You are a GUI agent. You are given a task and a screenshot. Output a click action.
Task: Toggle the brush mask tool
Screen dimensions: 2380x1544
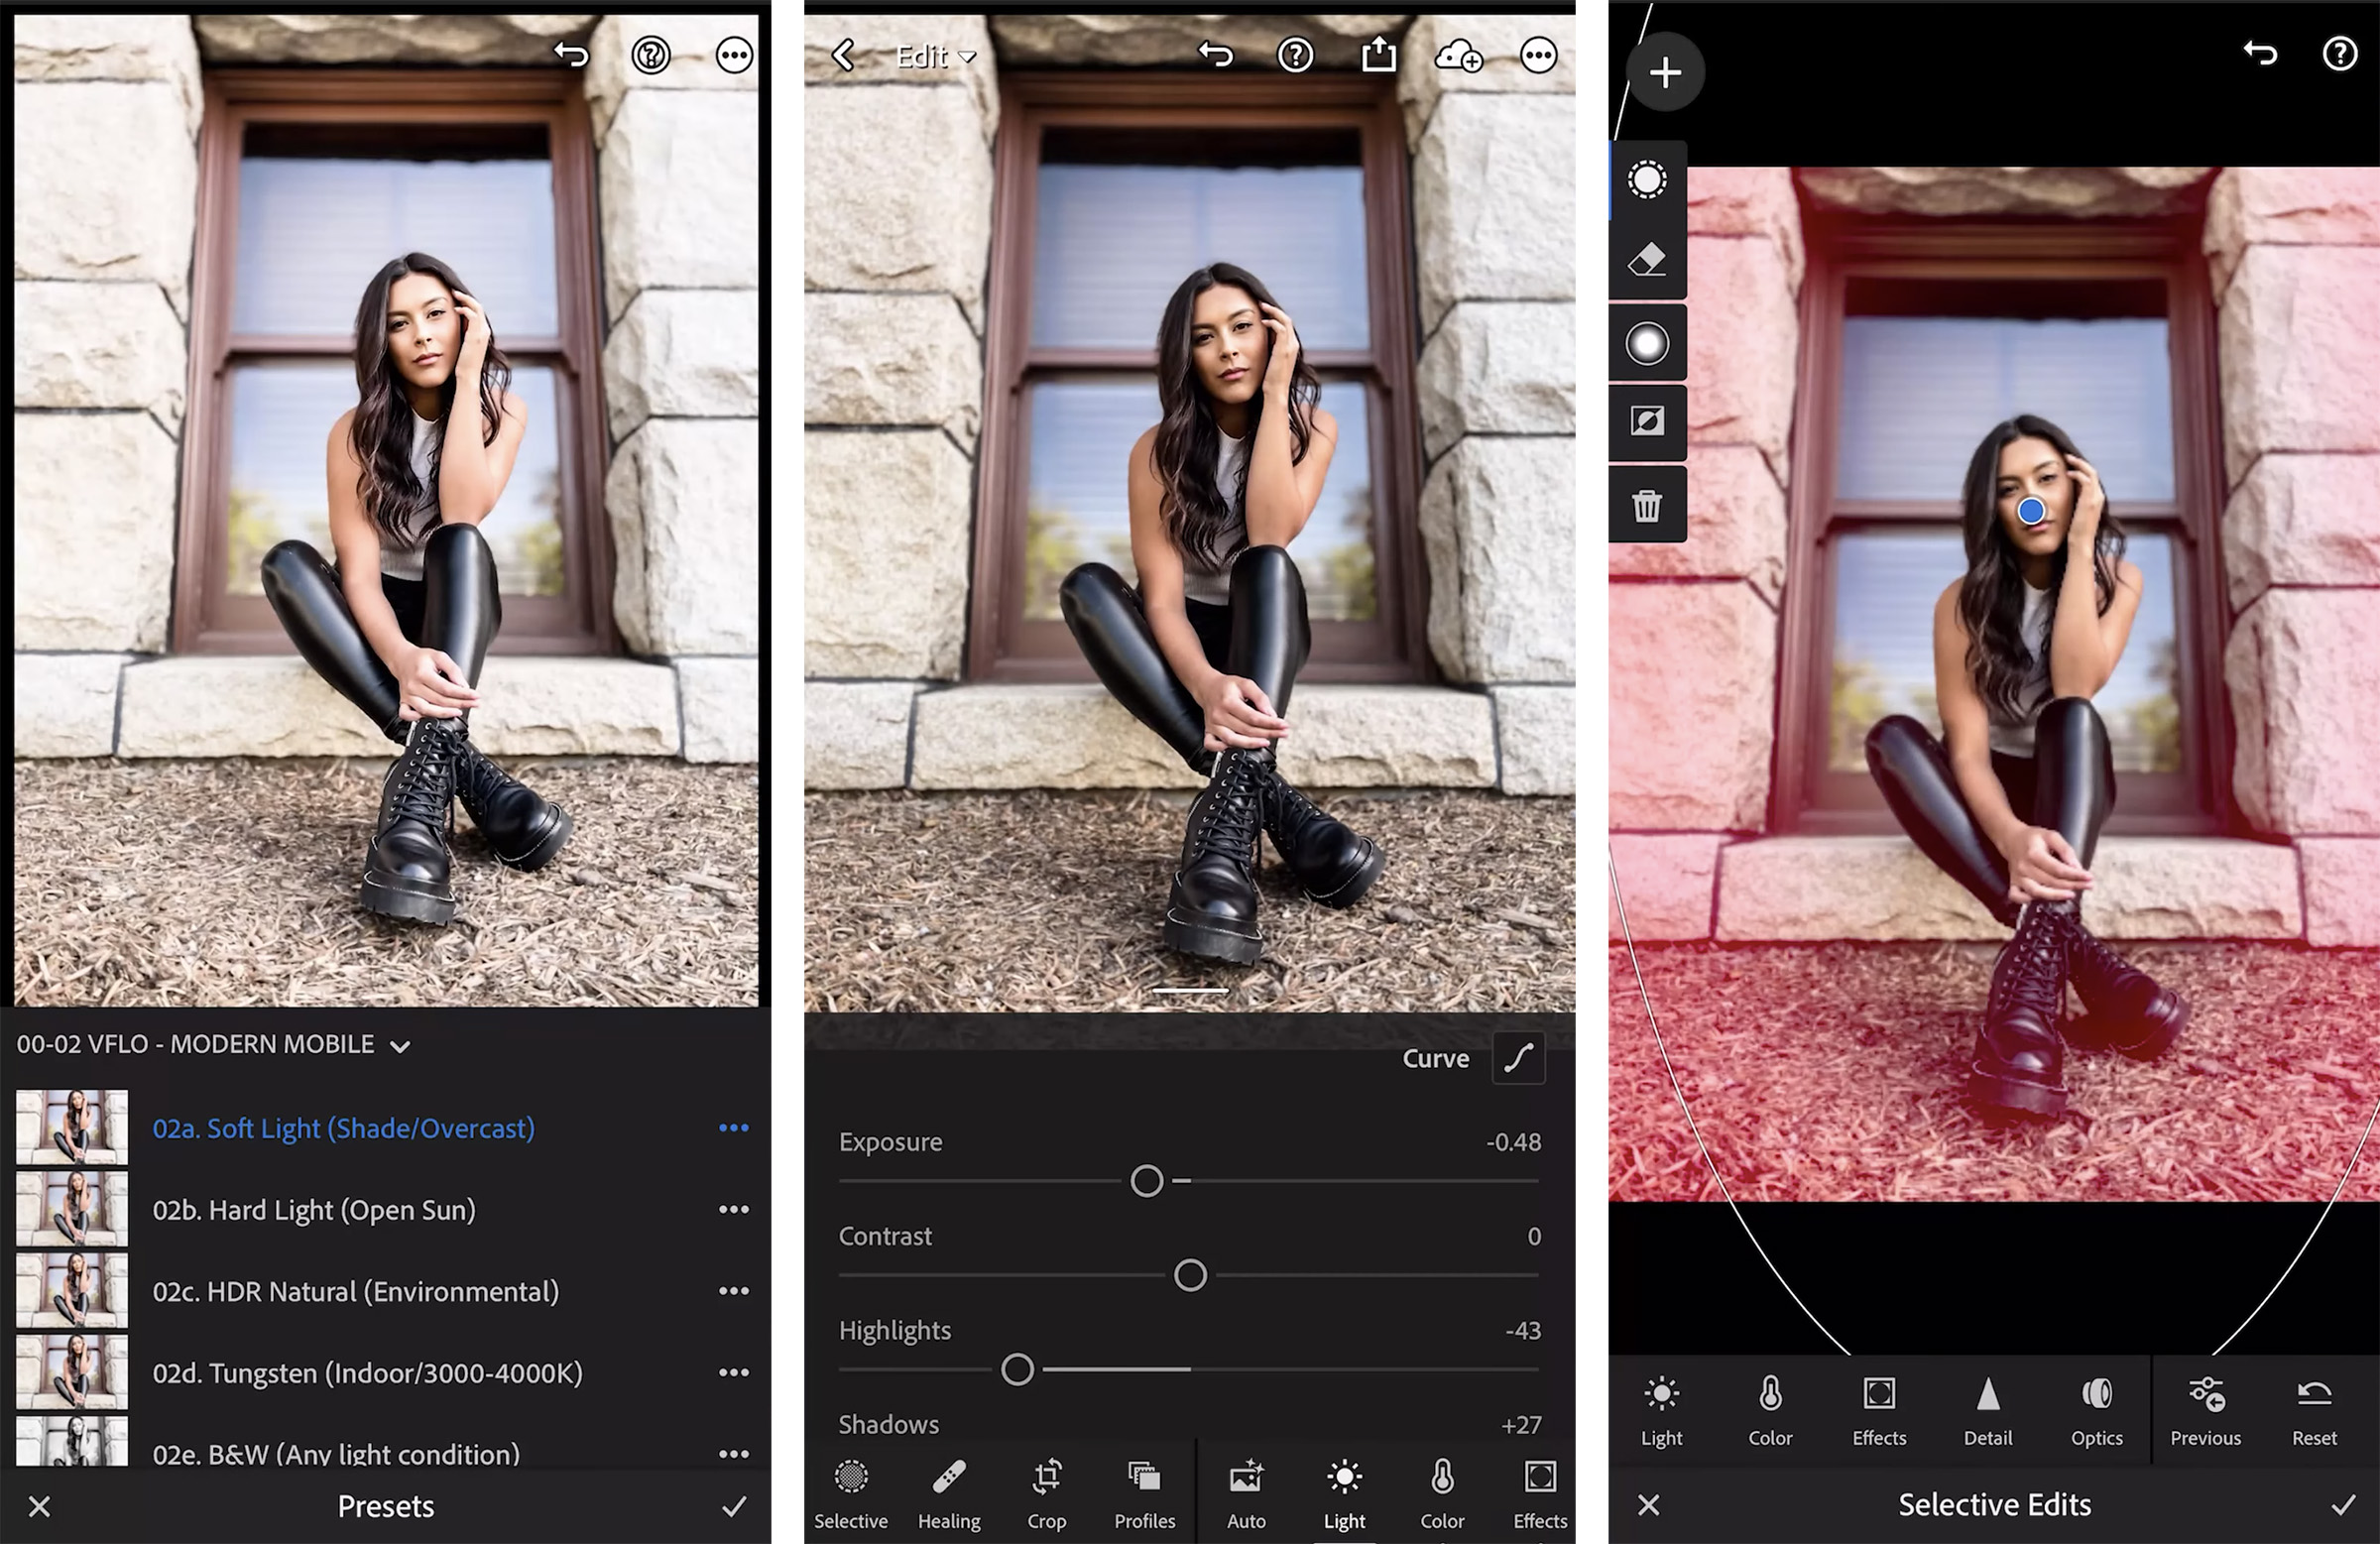pos(1647,180)
